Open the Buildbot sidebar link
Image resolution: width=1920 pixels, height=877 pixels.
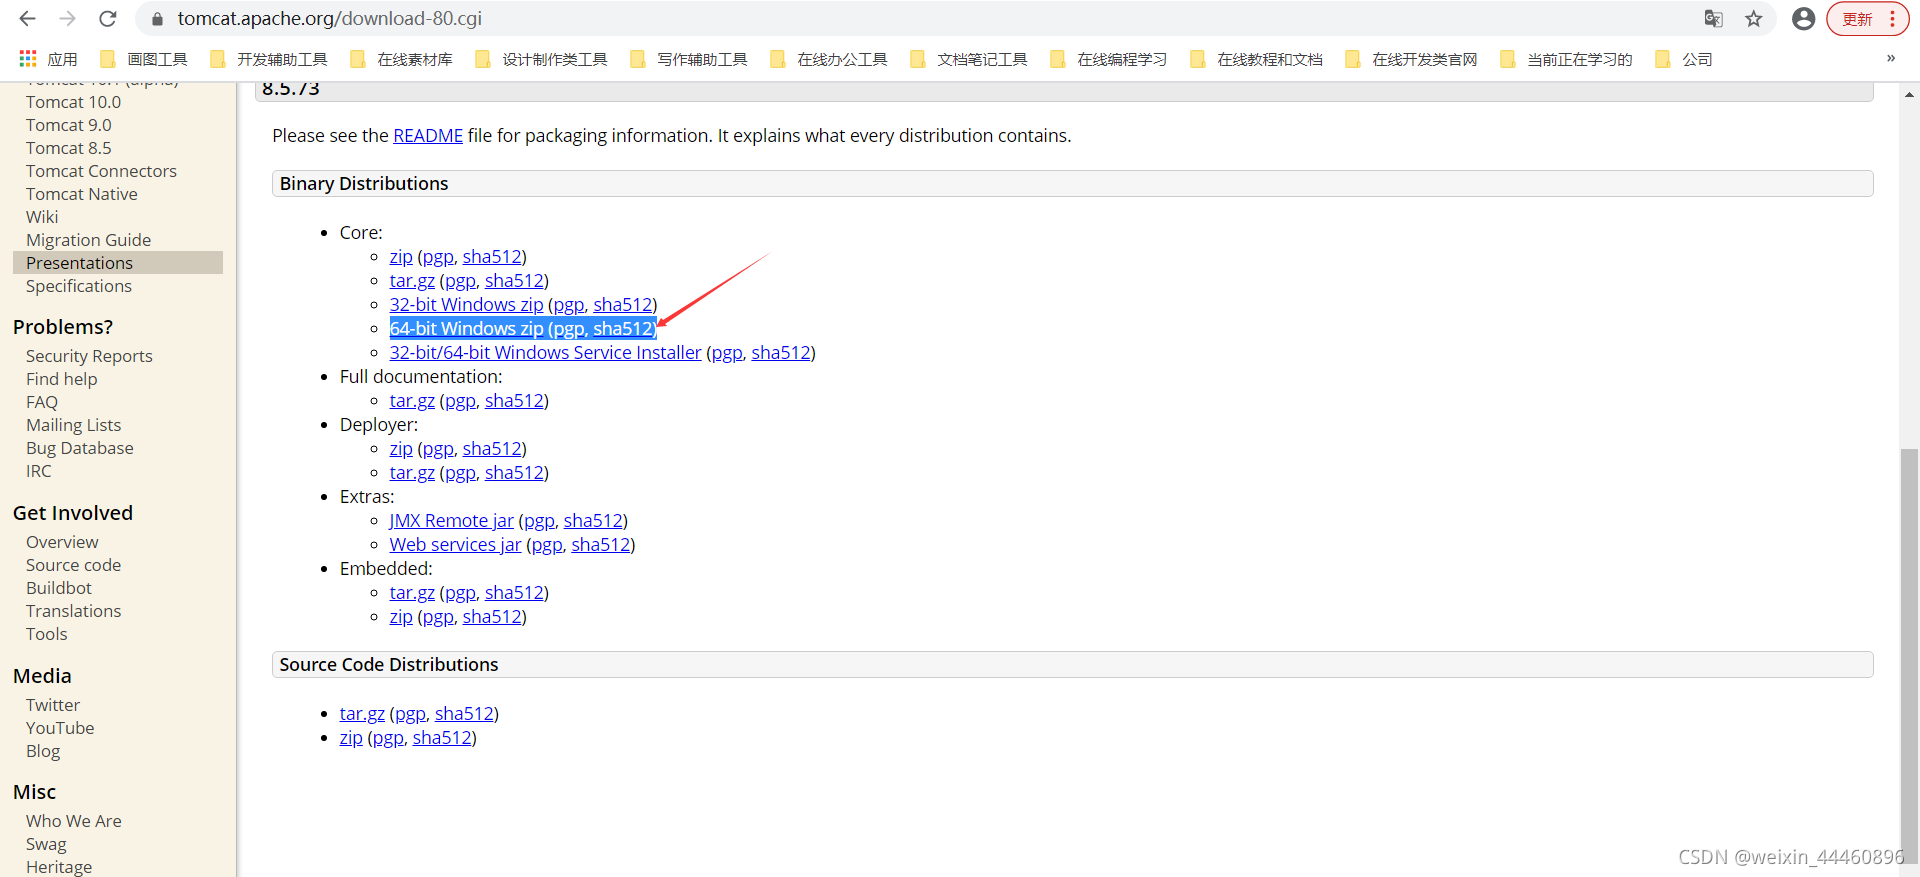pyautogui.click(x=59, y=588)
